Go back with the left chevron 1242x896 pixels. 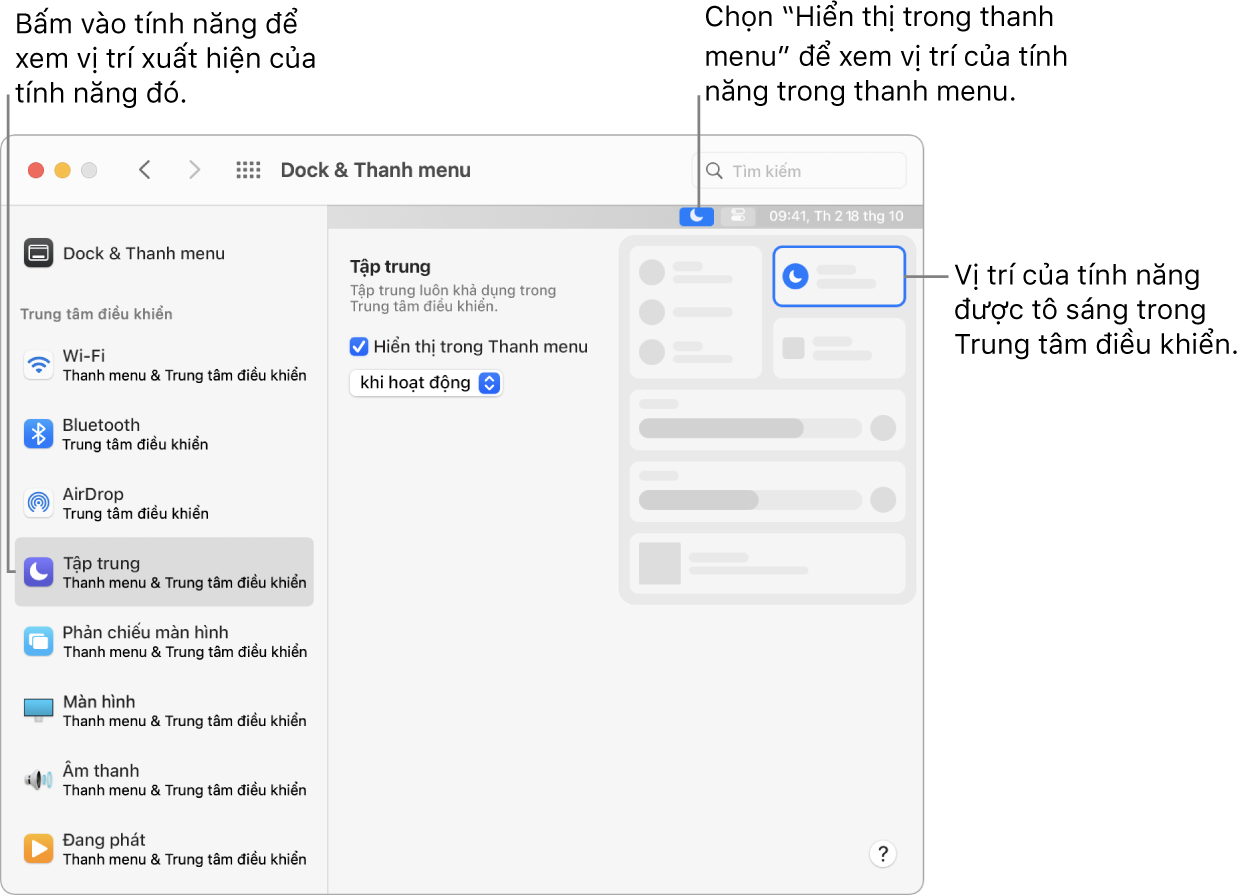click(x=145, y=170)
